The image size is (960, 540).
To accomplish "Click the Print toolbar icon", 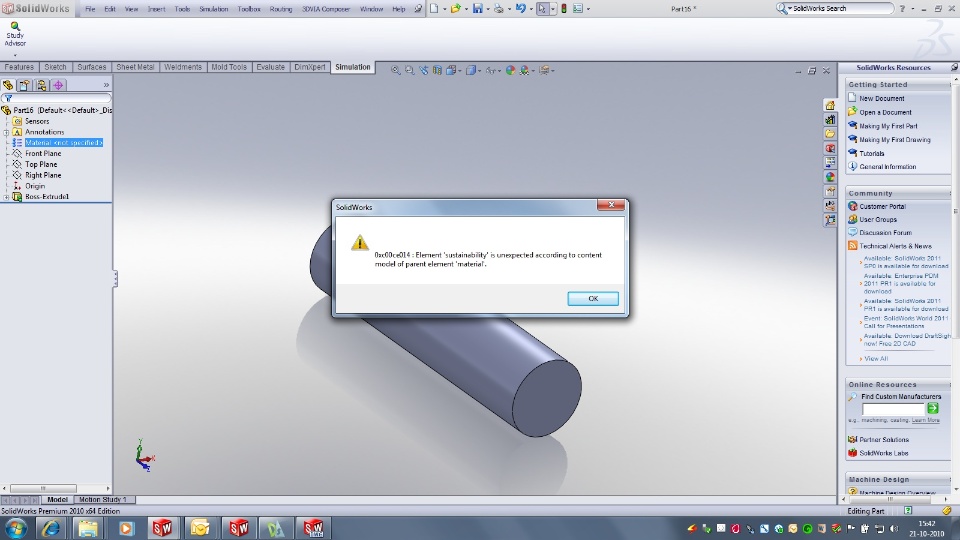I will tap(499, 9).
